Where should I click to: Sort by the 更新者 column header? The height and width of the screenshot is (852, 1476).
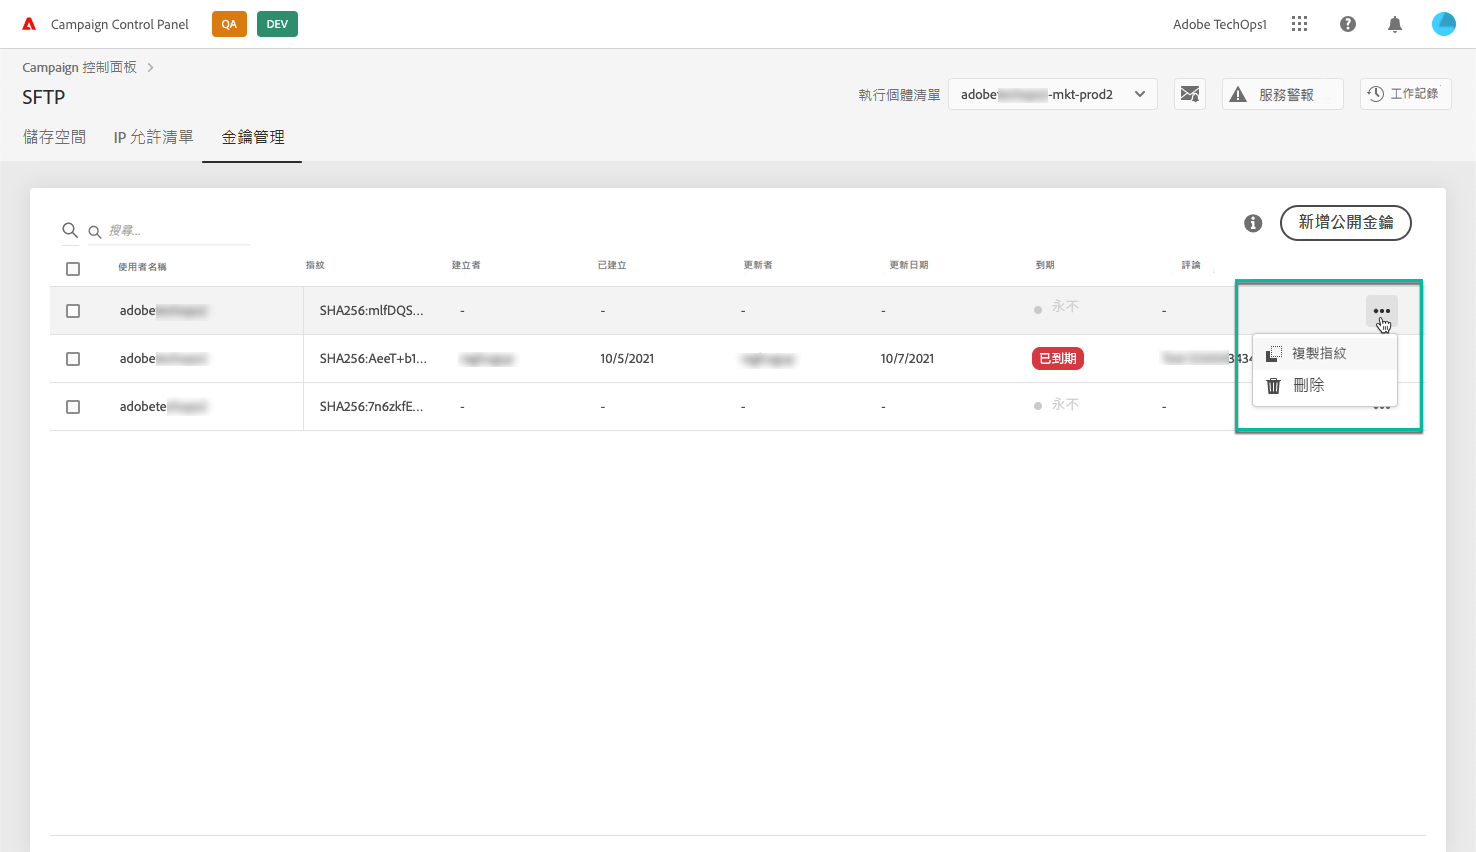click(x=758, y=265)
